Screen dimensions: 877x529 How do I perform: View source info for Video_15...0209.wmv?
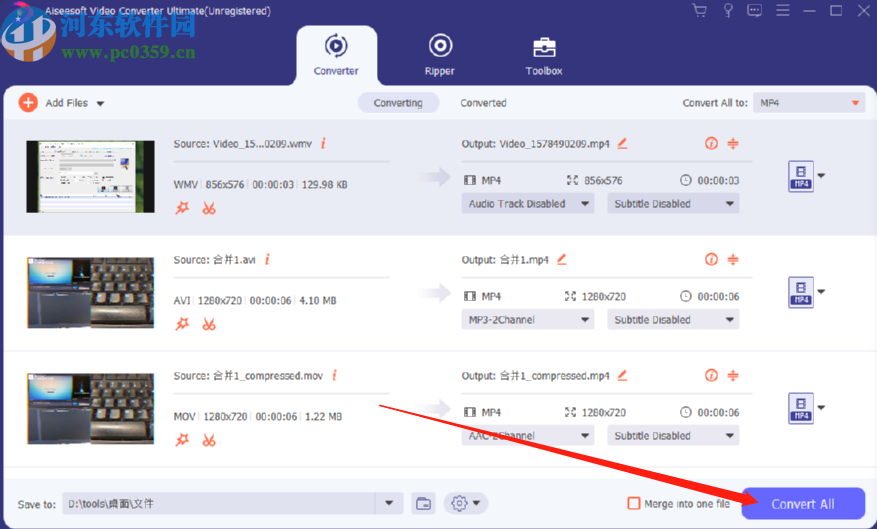coord(323,144)
